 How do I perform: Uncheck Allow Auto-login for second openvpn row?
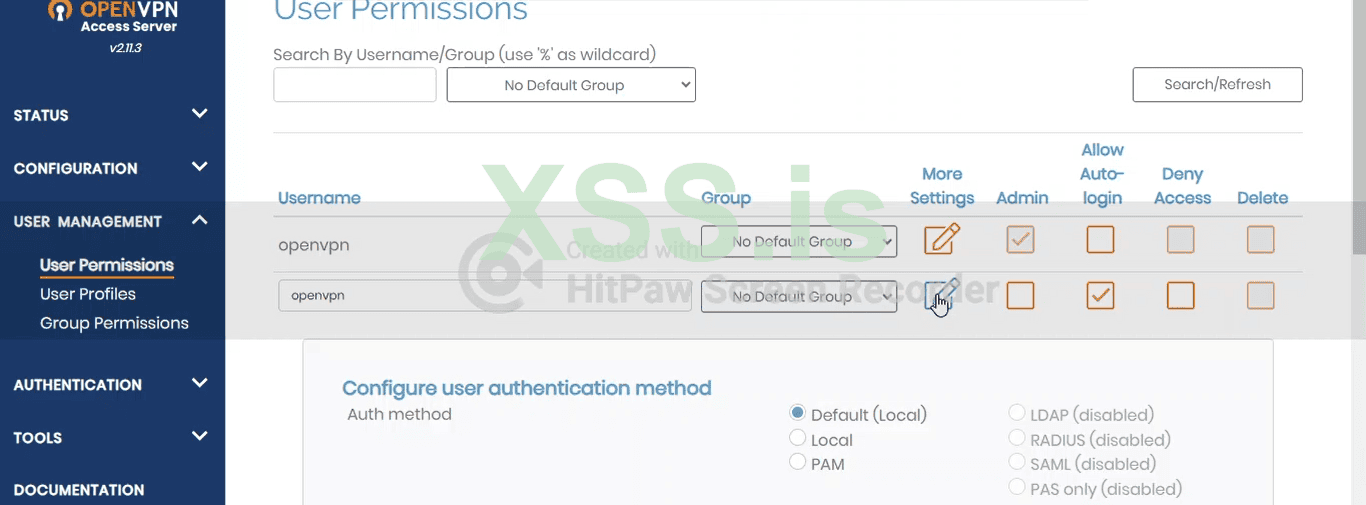pyautogui.click(x=1100, y=296)
